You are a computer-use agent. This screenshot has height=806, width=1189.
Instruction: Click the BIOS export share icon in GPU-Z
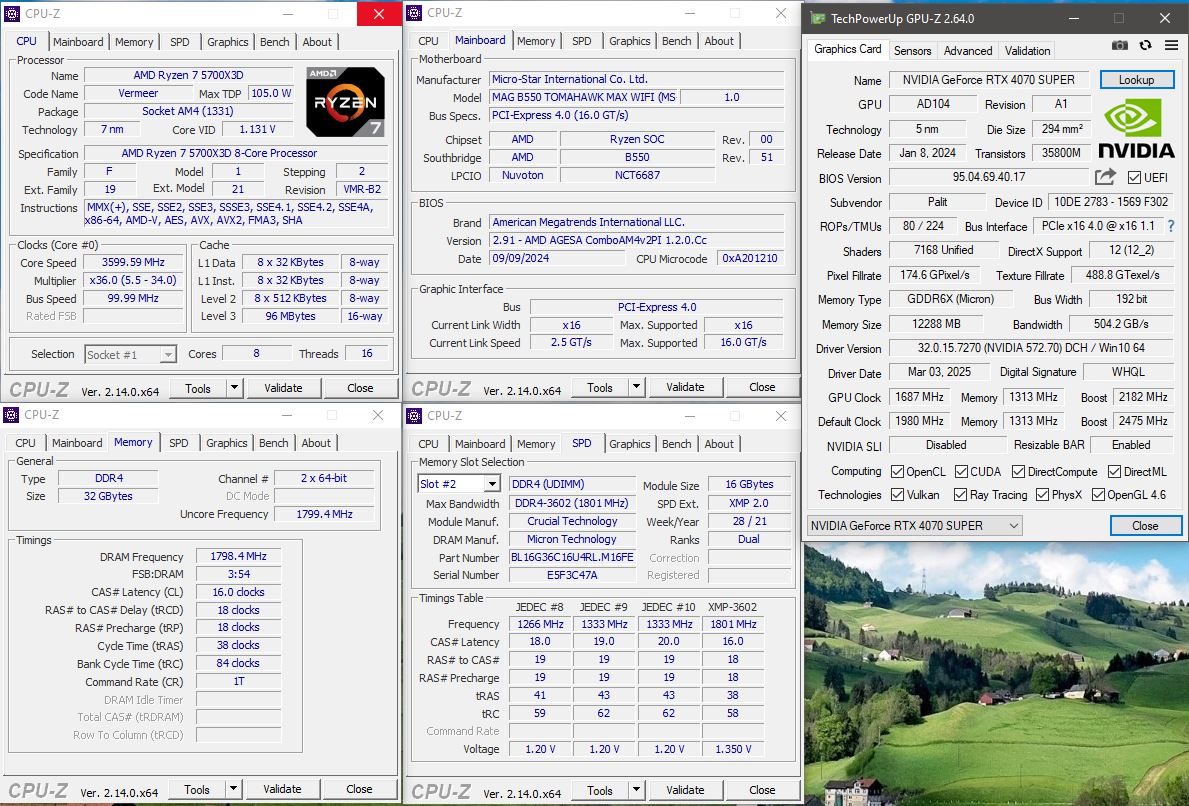(1106, 177)
